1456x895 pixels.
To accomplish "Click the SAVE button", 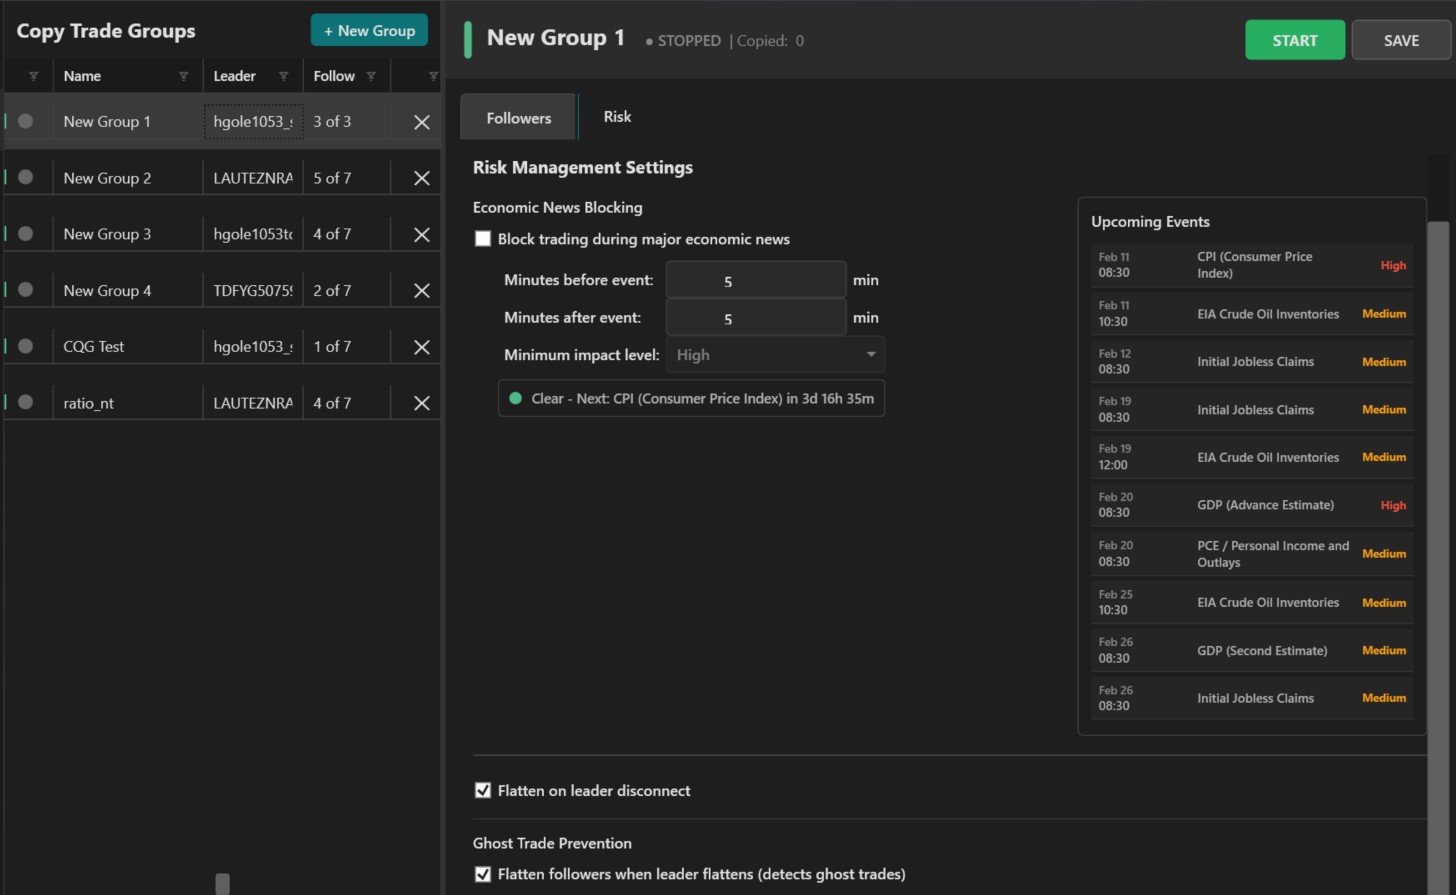I will [1401, 40].
